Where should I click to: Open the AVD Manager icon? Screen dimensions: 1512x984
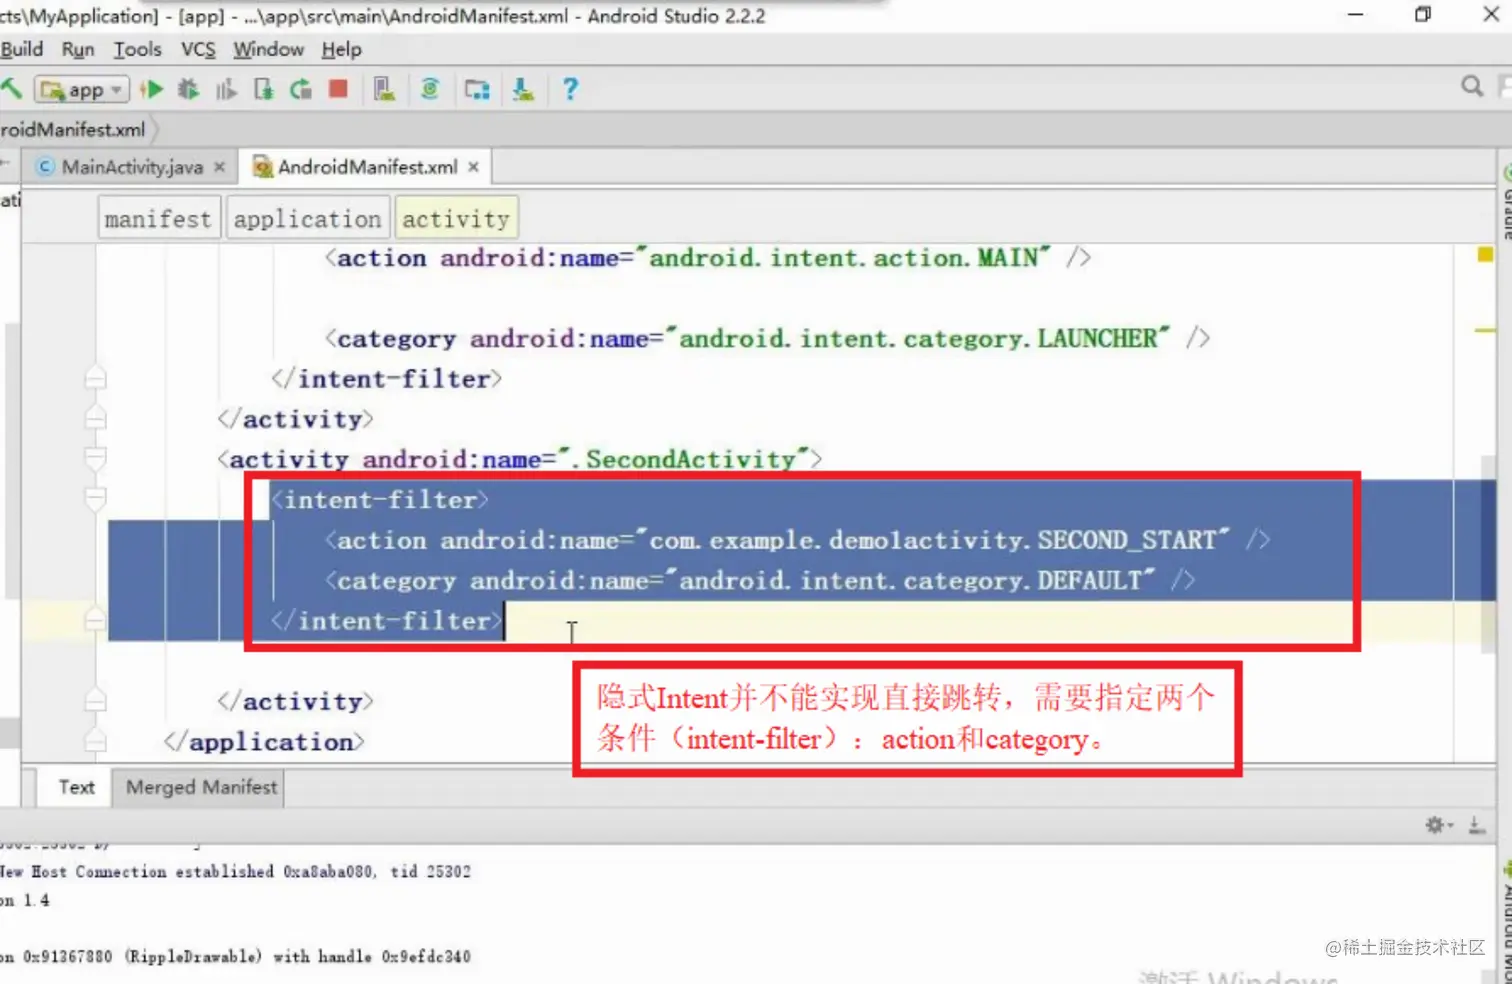[x=384, y=89]
